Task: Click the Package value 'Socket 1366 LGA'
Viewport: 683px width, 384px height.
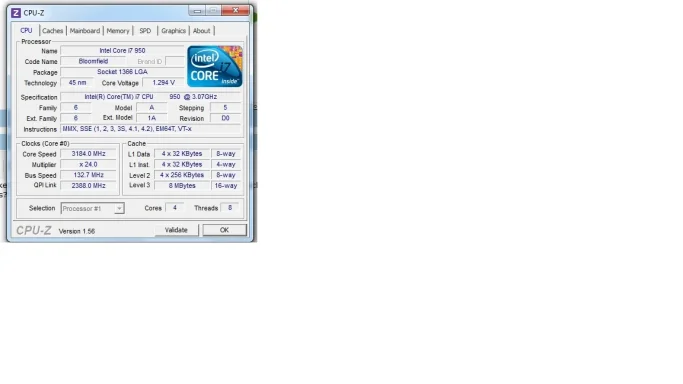Action: coord(122,72)
